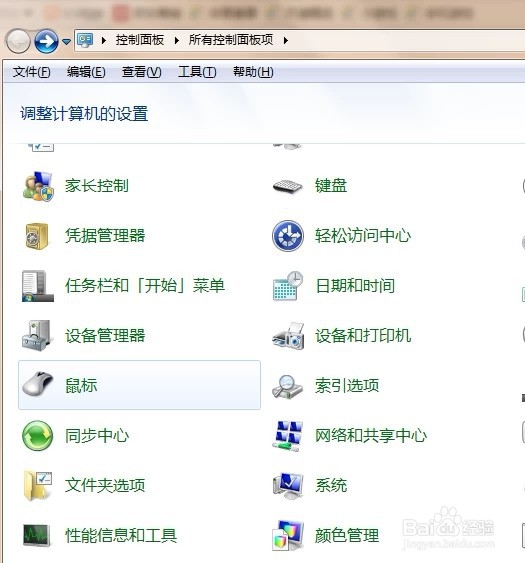Viewport: 525px width, 563px height.
Task: Click the 任务栏和「开始」菜单 icon
Action: click(38, 286)
